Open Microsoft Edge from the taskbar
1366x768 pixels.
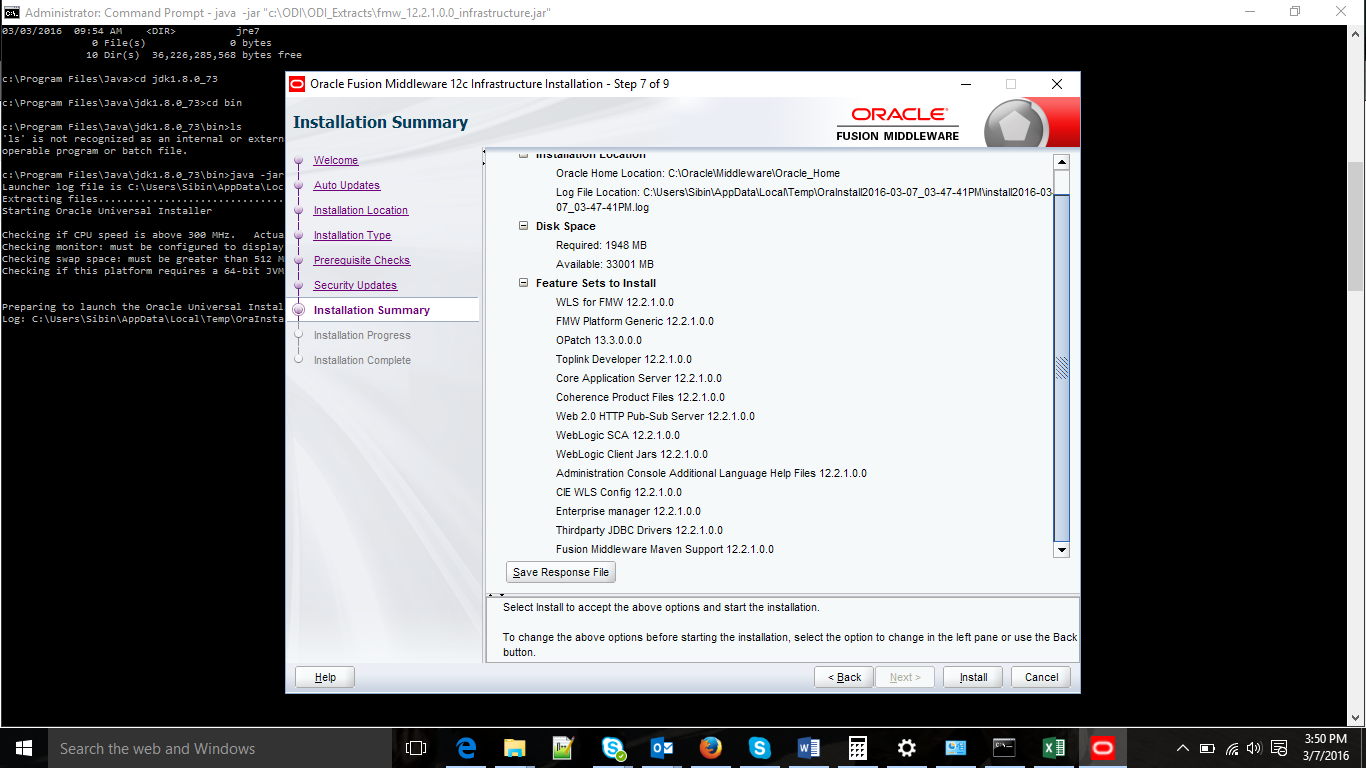[x=465, y=747]
